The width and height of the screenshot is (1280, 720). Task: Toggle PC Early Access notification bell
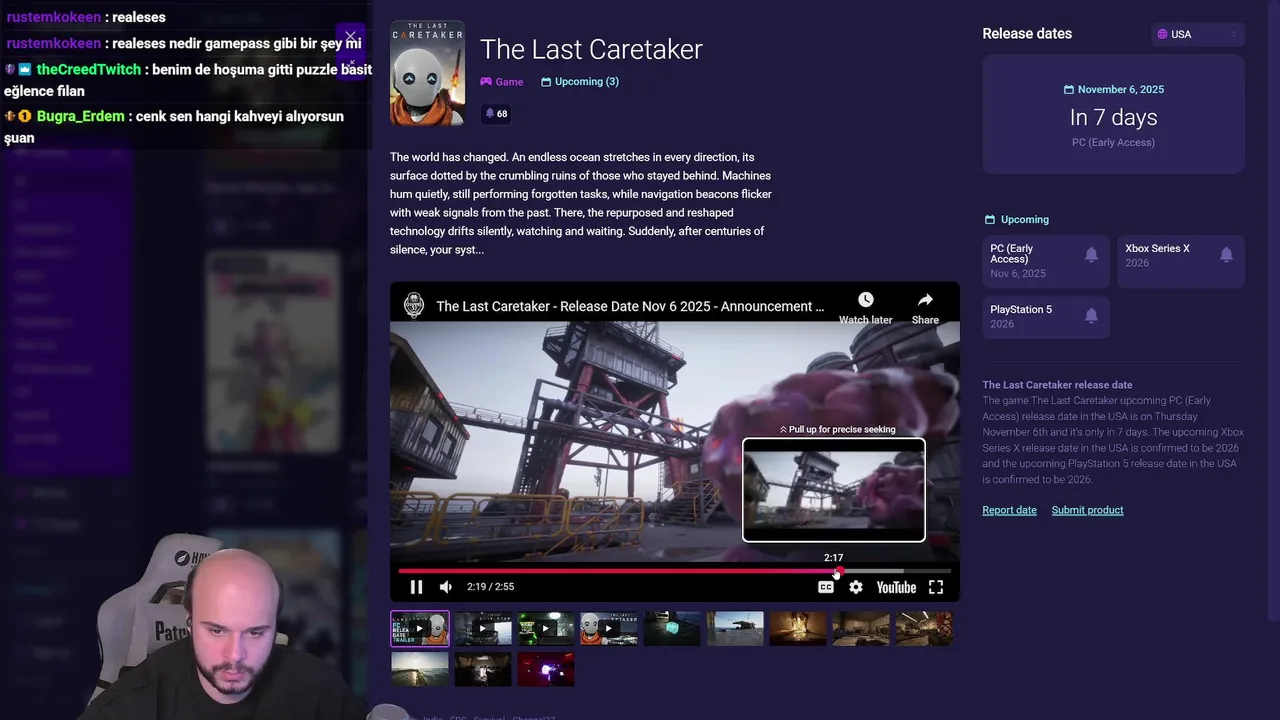click(x=1091, y=255)
